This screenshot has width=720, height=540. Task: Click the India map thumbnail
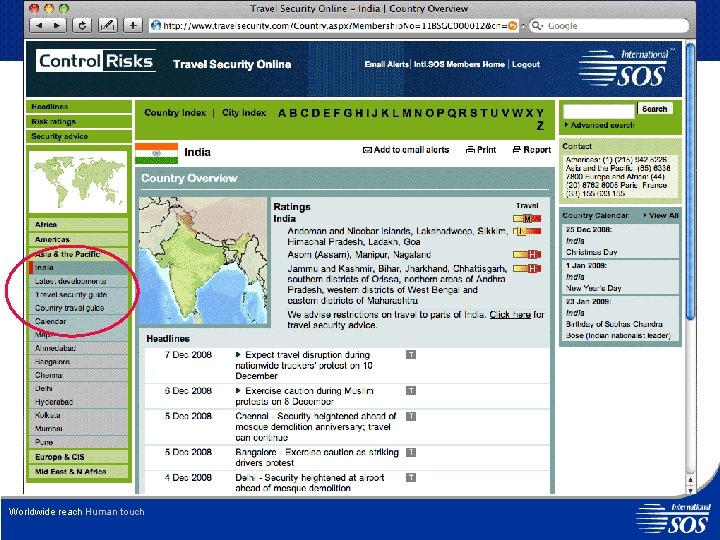pyautogui.click(x=203, y=261)
